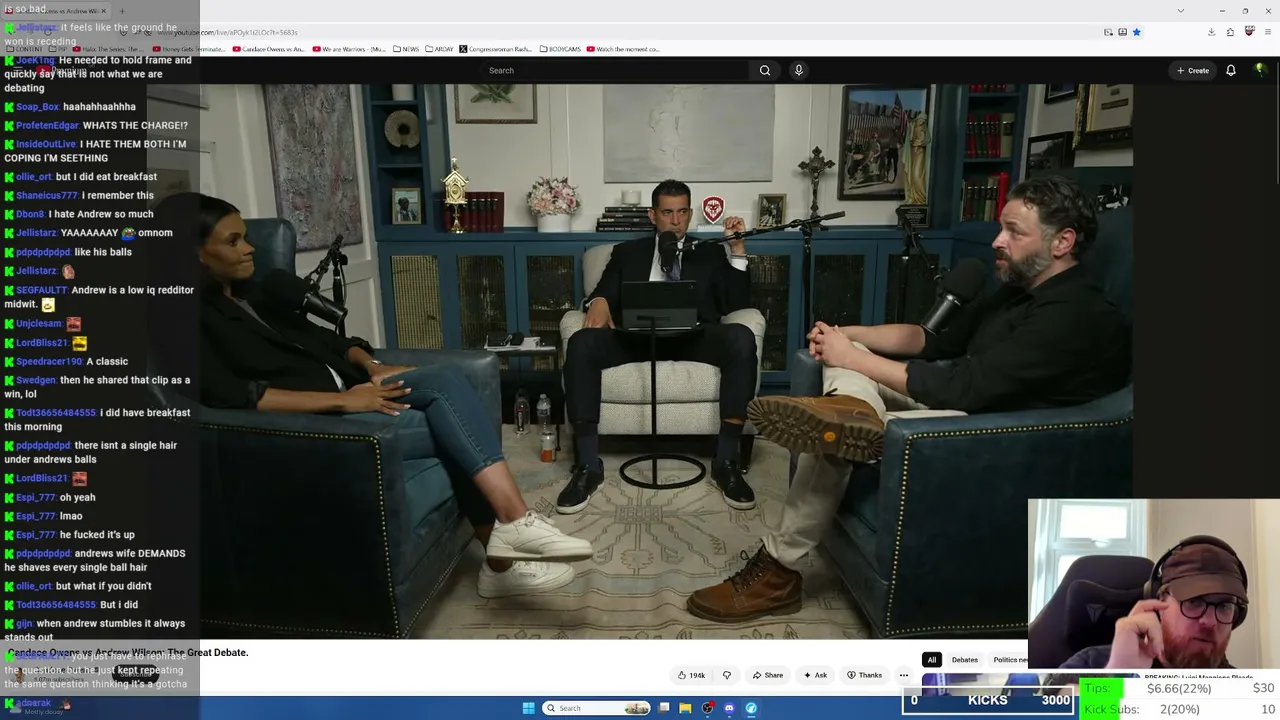
Task: Dislike the video with thumbs-down
Action: coord(727,675)
